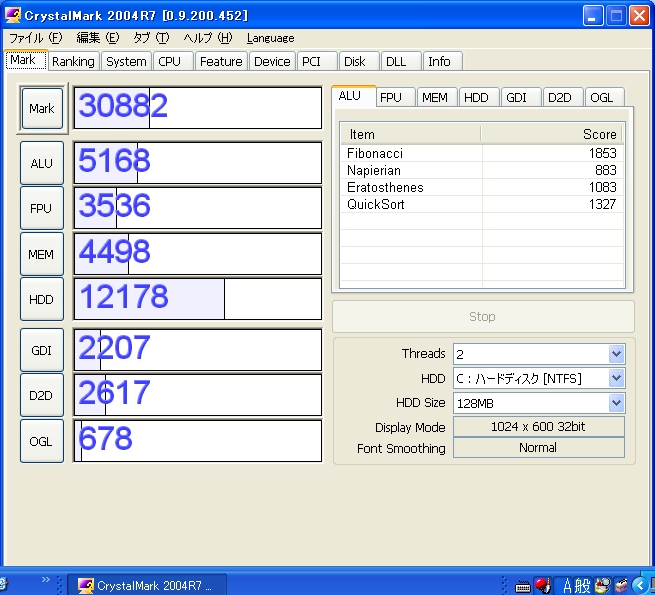Screen dimensions: 655x595
Task: Select the FPU results sub-tab
Action: pos(395,97)
